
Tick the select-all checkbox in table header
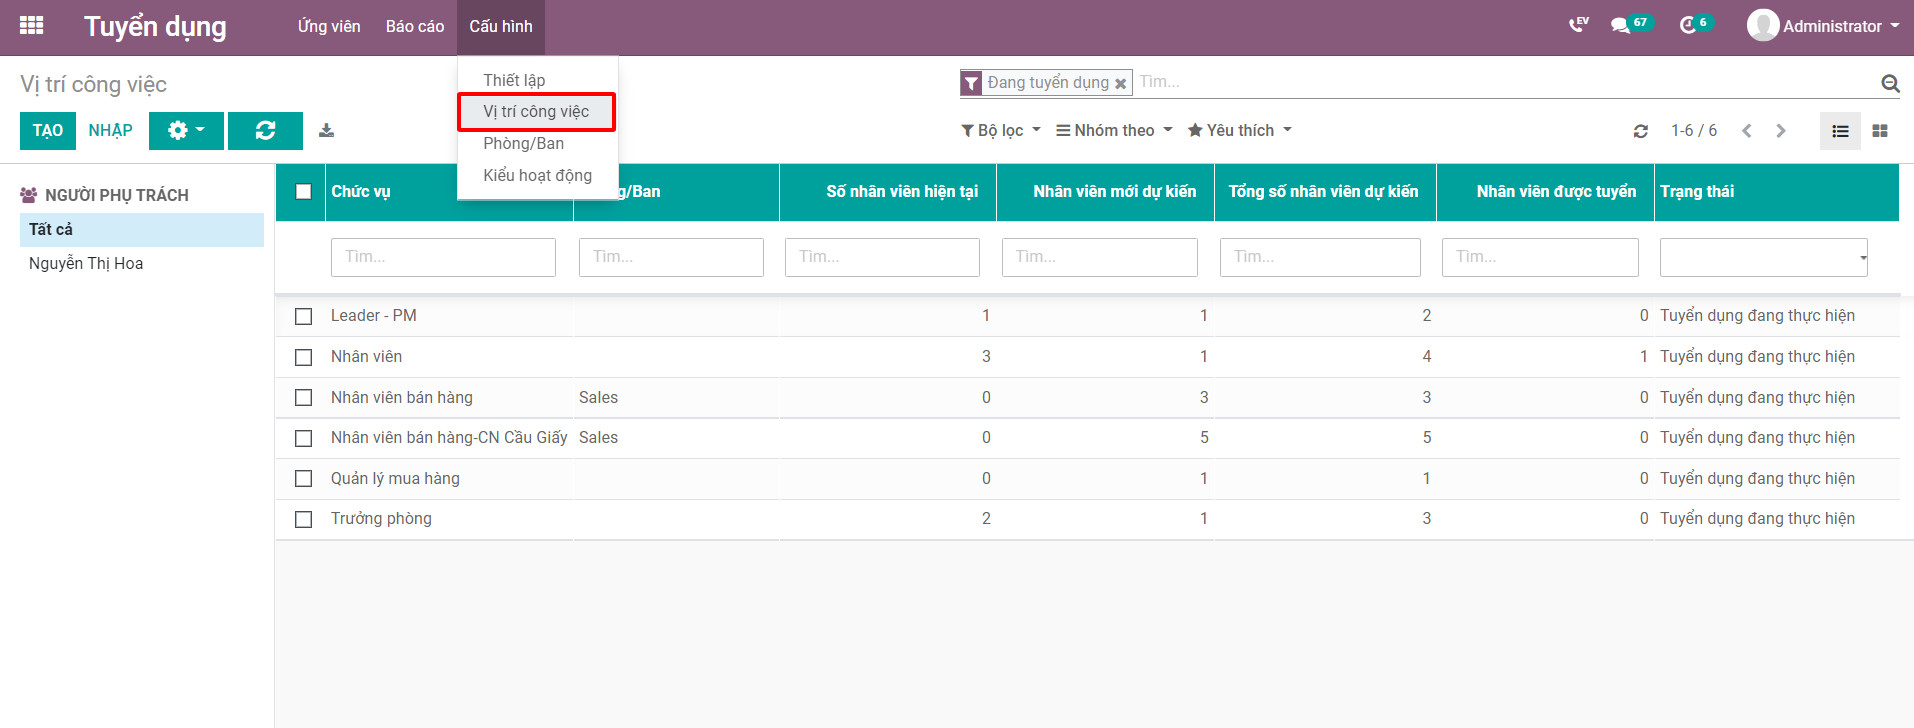[303, 191]
